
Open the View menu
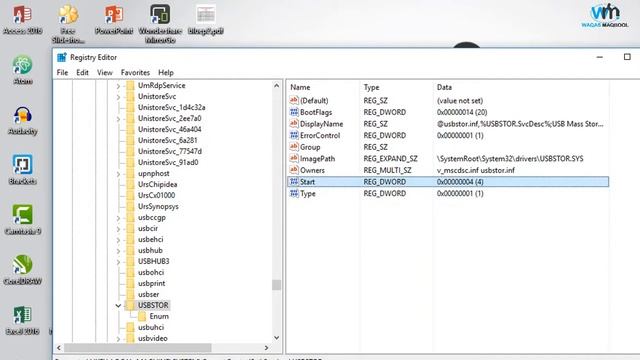(104, 72)
